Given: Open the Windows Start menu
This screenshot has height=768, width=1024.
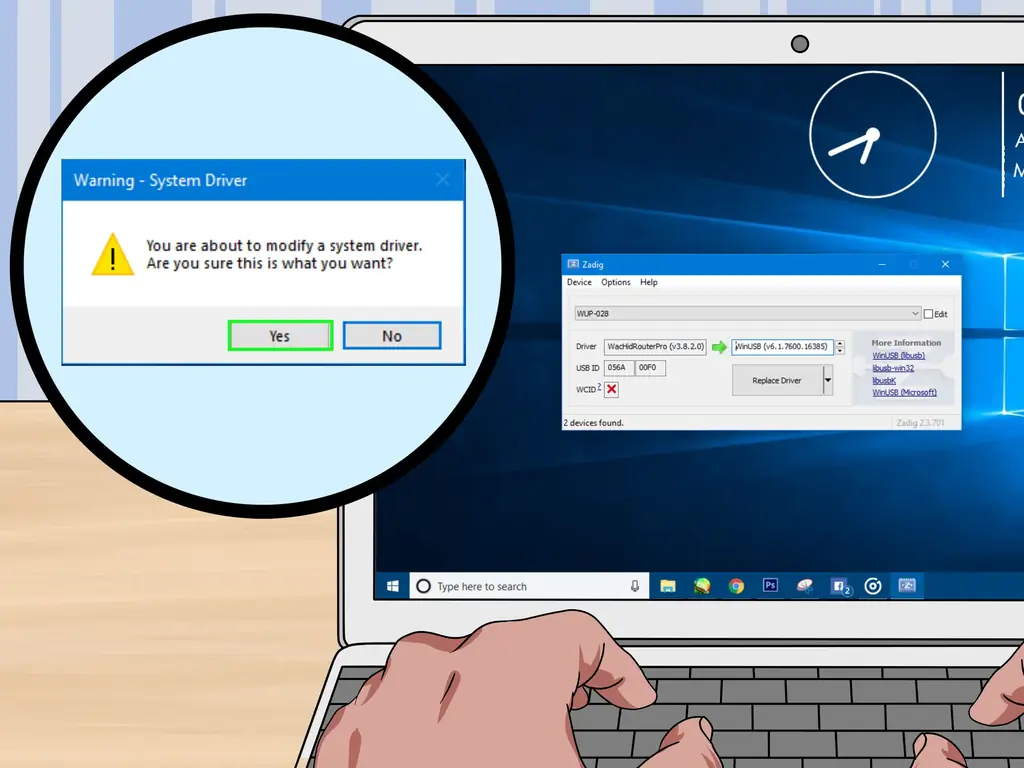Looking at the screenshot, I should click(392, 586).
